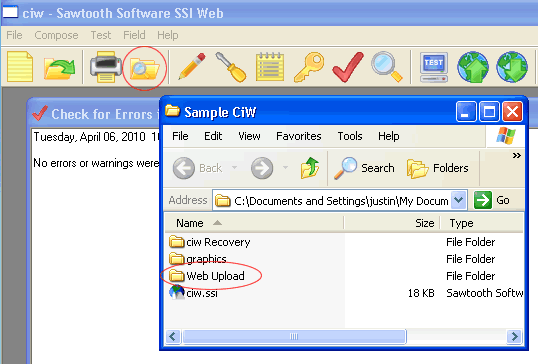Click the scroll left arrow
The image size is (538, 364).
point(173,337)
